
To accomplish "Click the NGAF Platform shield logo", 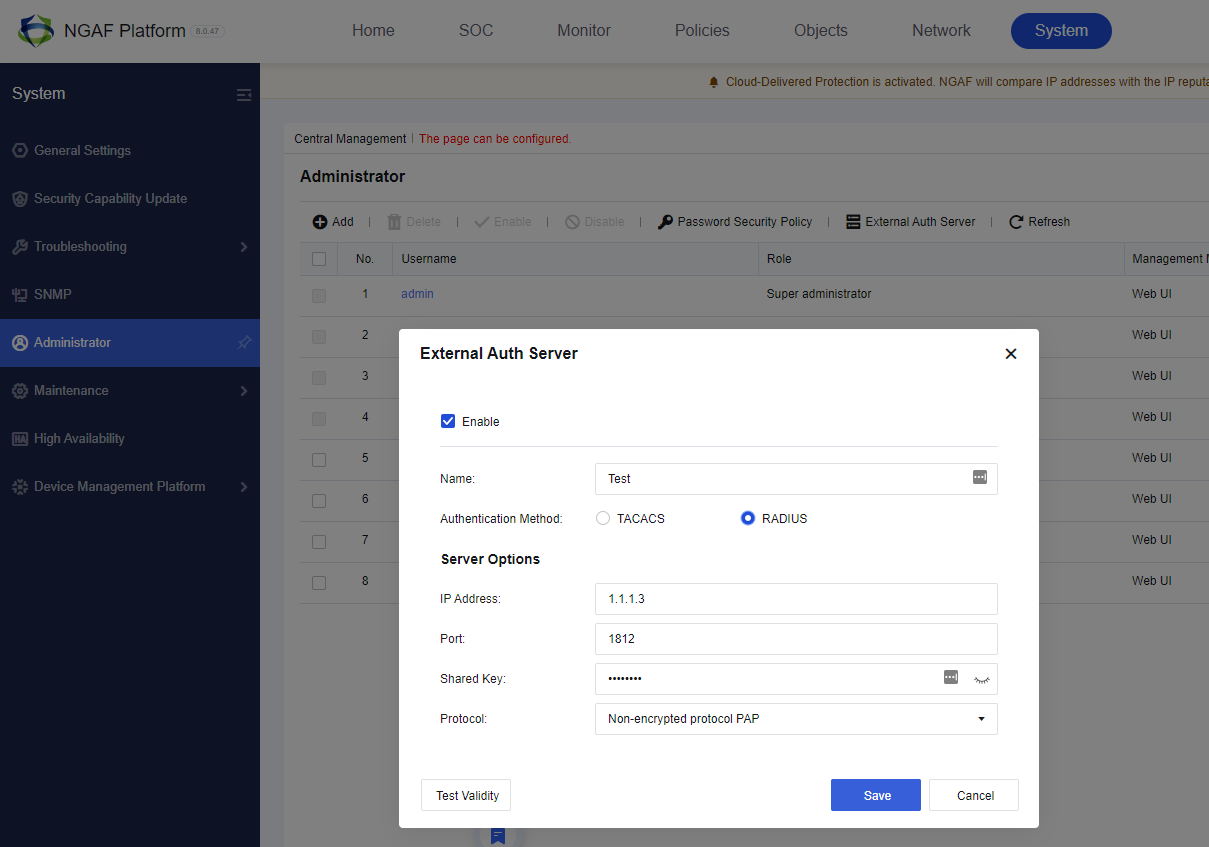I will point(36,31).
